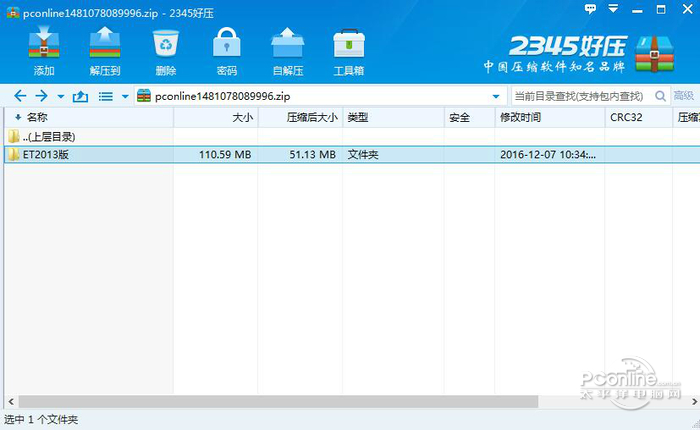This screenshot has width=700, height=430.
Task: Click the 选中 1 个文件夹 status text
Action: (x=41, y=420)
